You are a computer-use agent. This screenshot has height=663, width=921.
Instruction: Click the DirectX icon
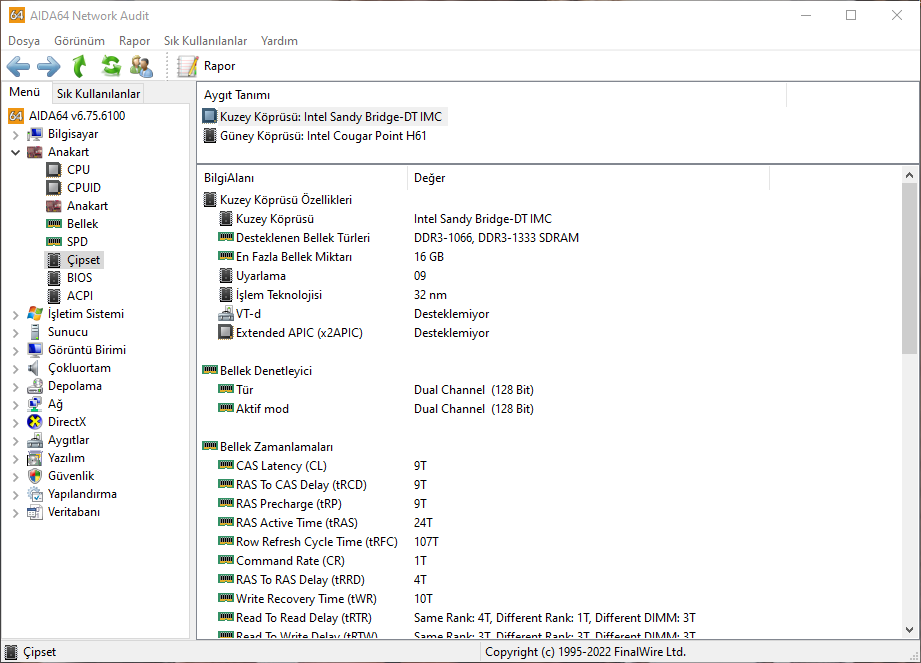click(x=35, y=422)
